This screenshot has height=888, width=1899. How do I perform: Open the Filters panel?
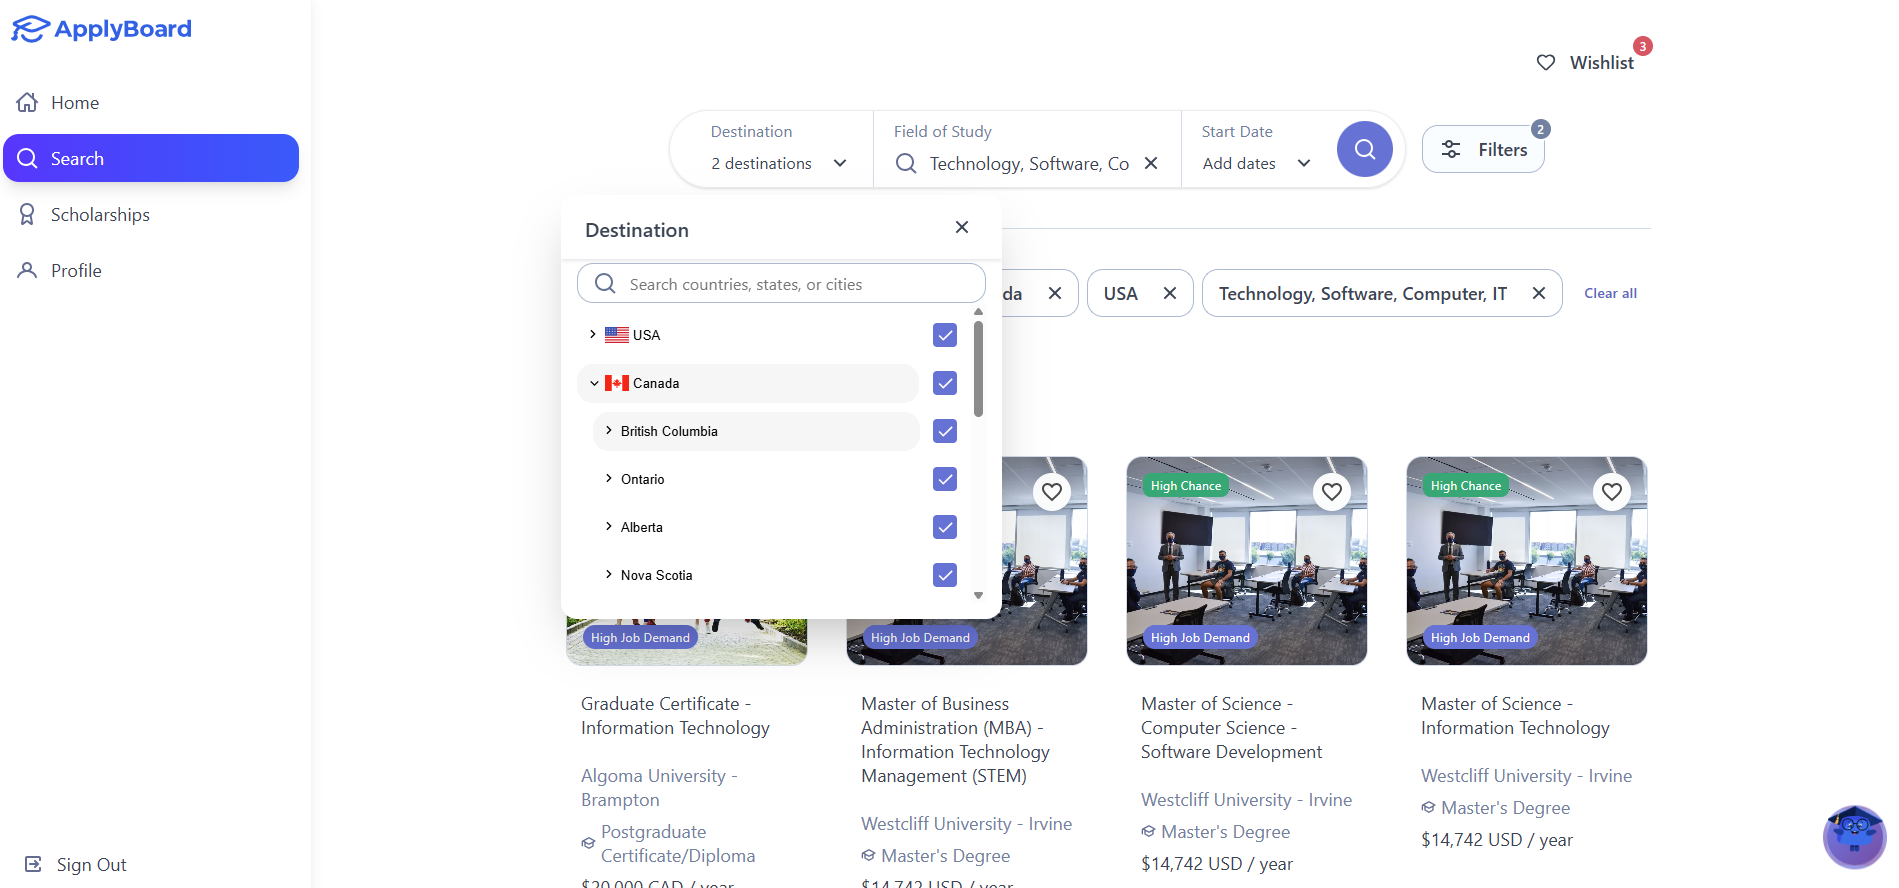[x=1483, y=149]
